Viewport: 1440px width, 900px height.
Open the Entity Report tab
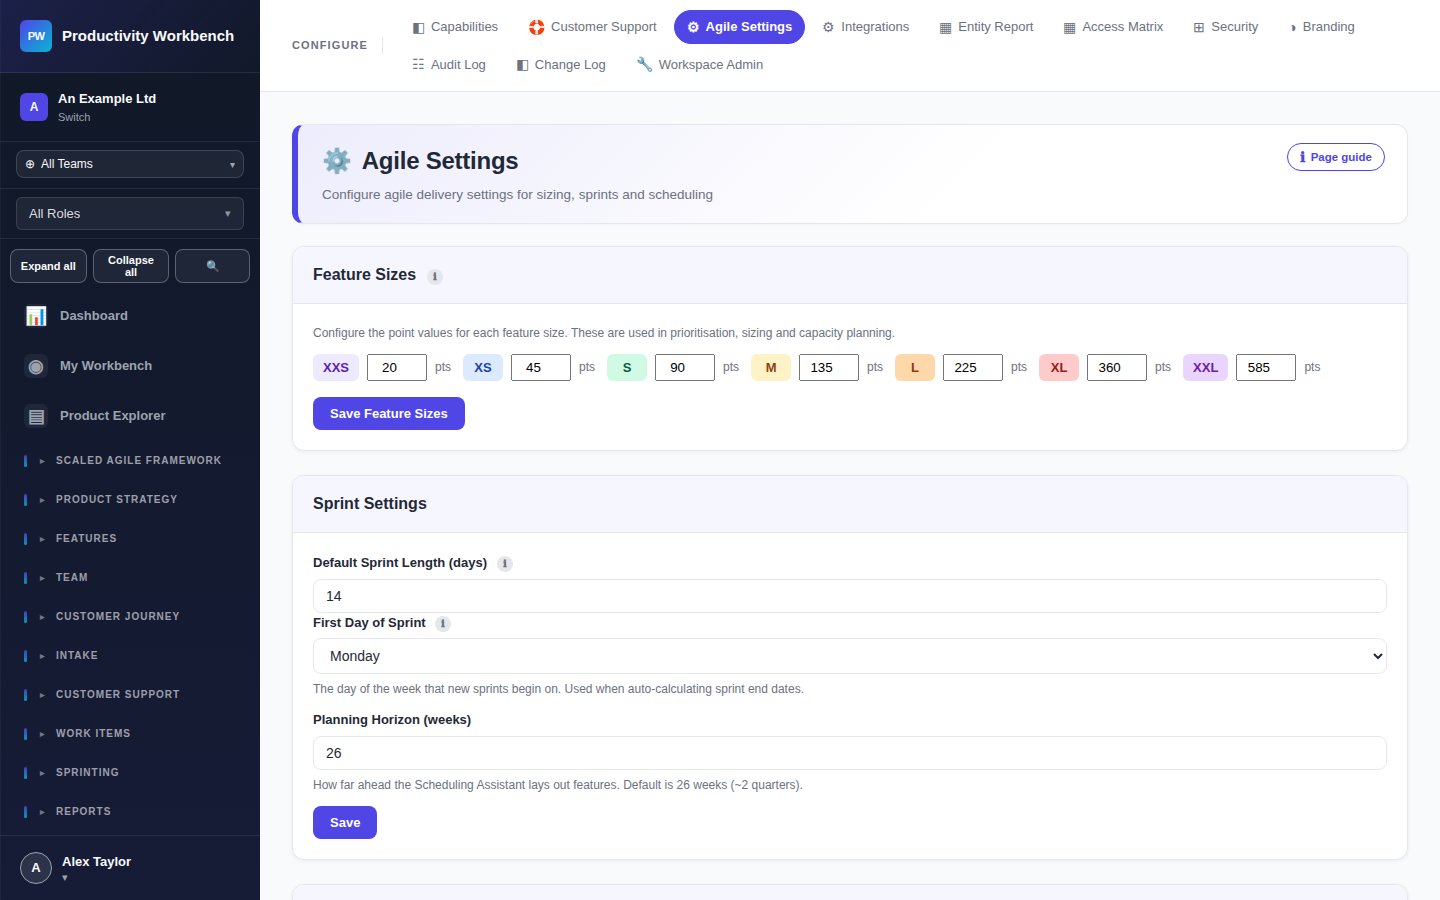987,27
